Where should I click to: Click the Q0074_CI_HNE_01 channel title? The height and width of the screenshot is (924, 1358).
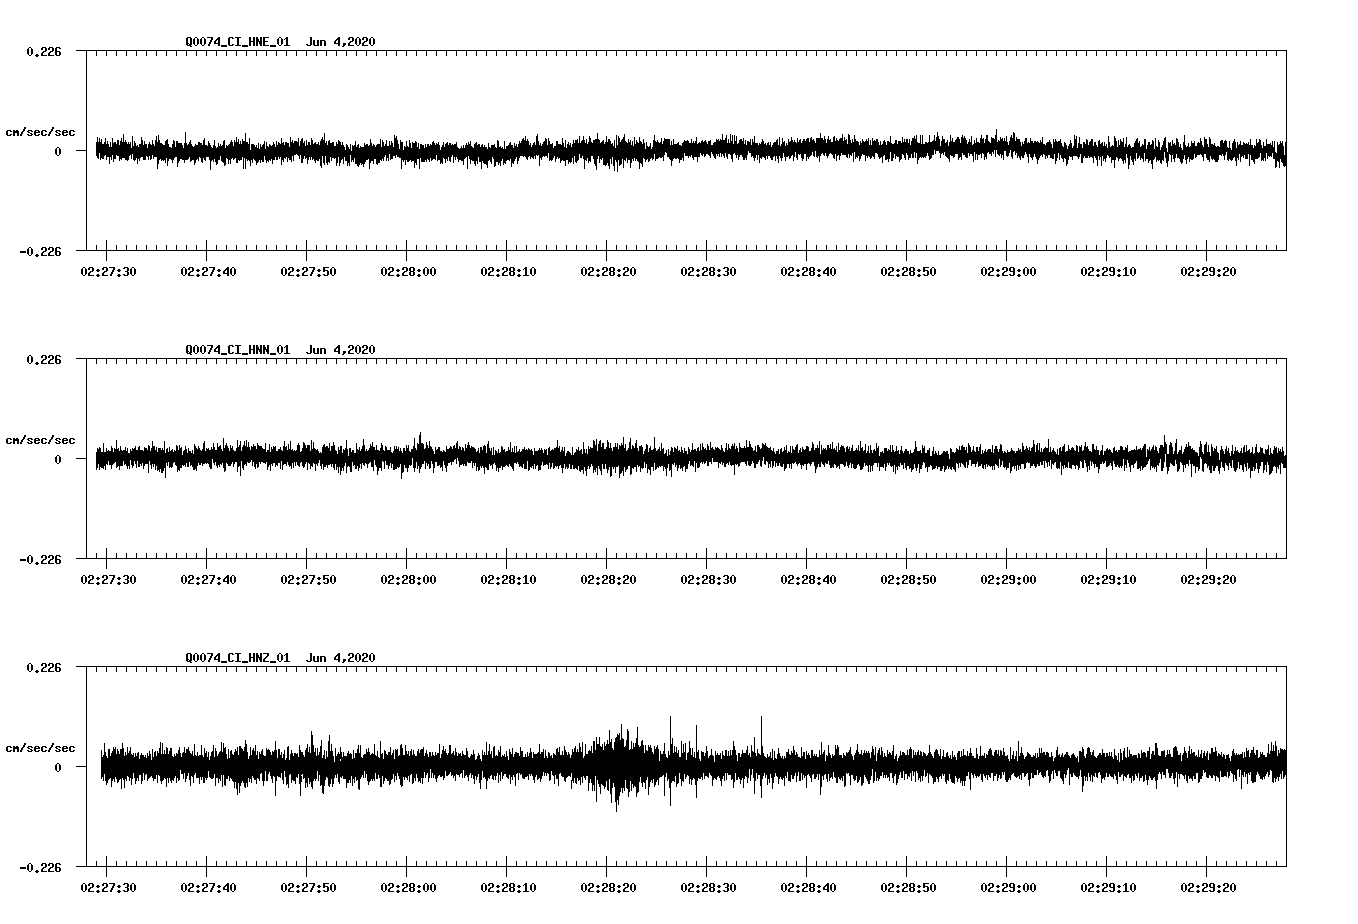tap(238, 41)
